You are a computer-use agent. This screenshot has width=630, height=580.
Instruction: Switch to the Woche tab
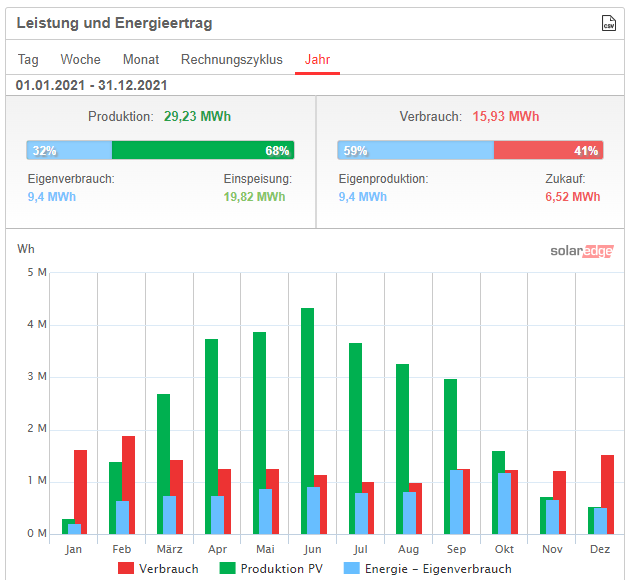pos(80,59)
